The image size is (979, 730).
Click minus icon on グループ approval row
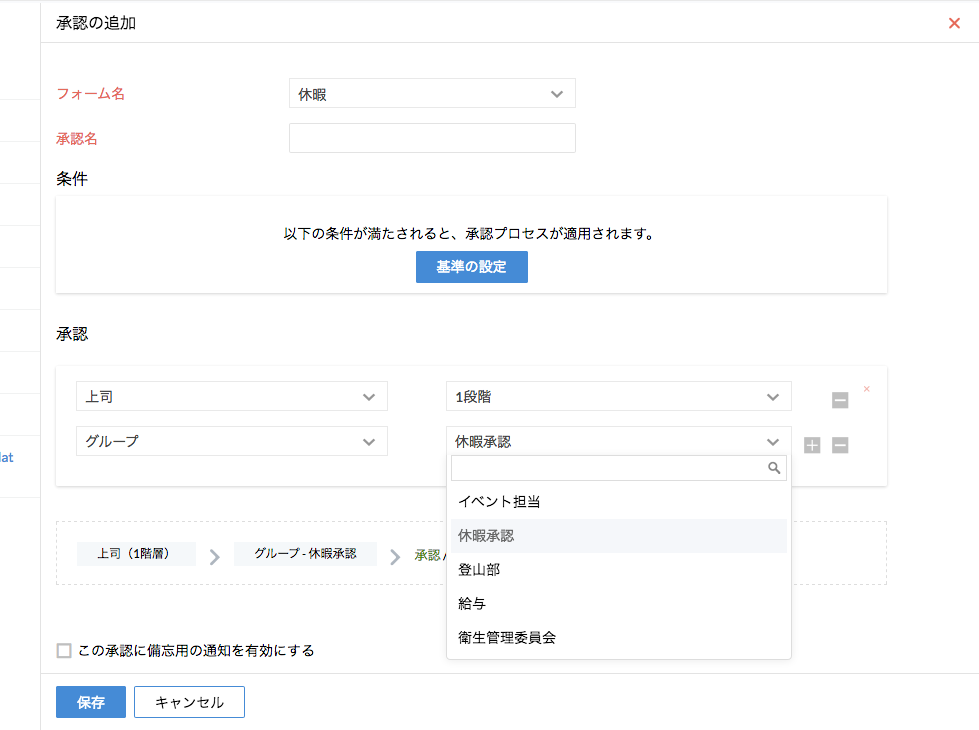click(840, 445)
